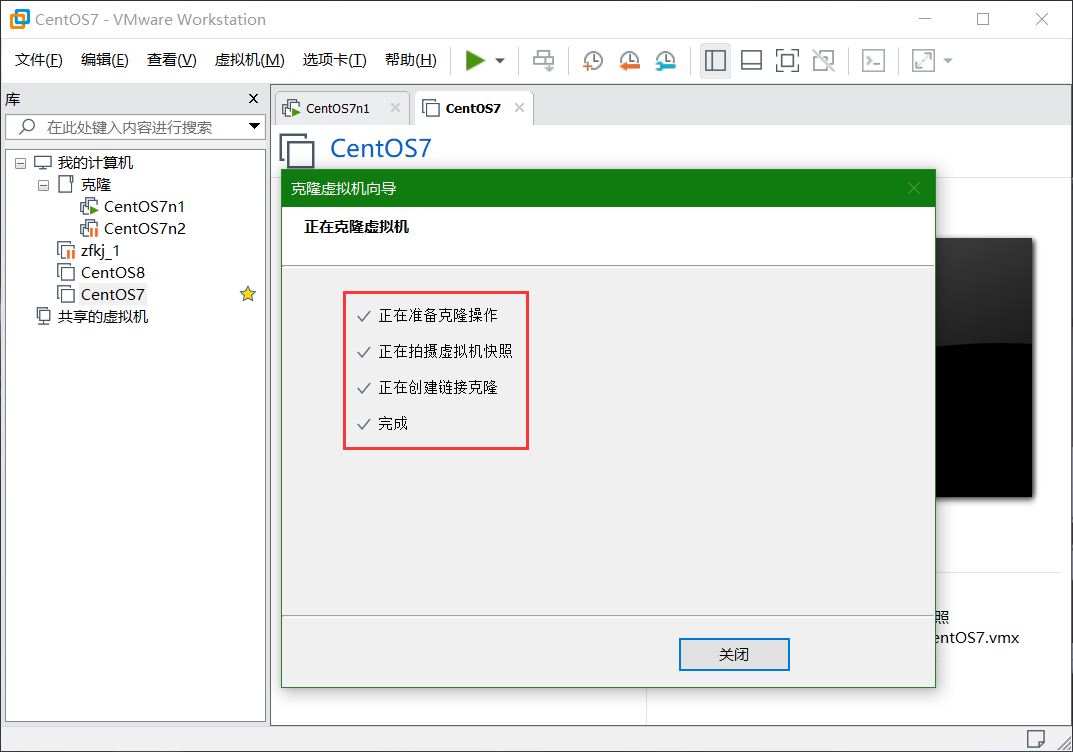This screenshot has height=752, width=1073.
Task: Click the 正在拍摄虚拟机快照 step text
Action: pos(445,351)
